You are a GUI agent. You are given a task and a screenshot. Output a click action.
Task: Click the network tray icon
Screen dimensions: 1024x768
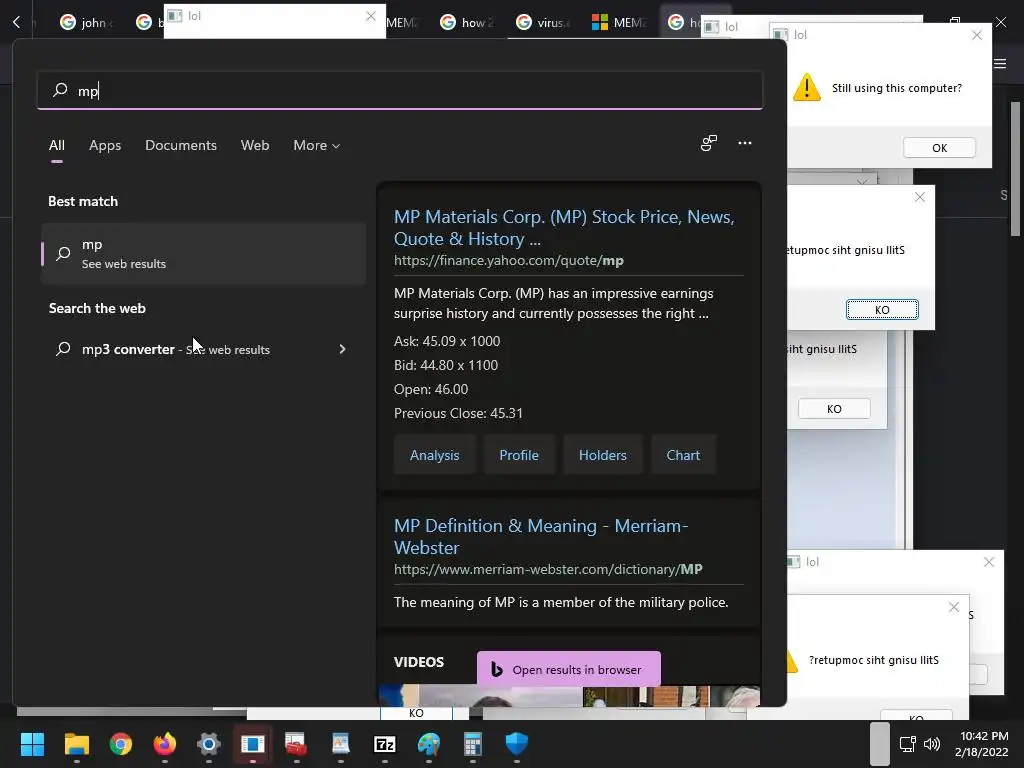(907, 743)
